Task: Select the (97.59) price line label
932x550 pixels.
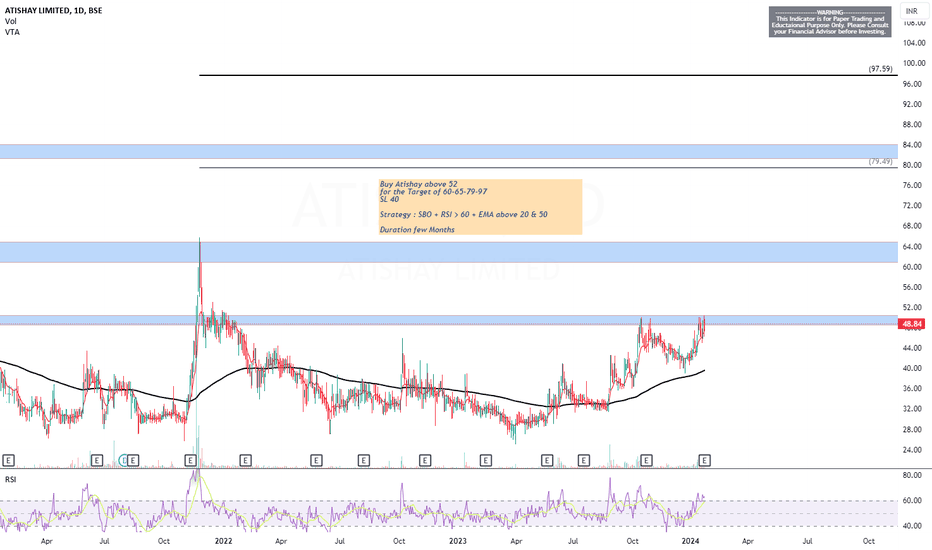Action: (880, 69)
